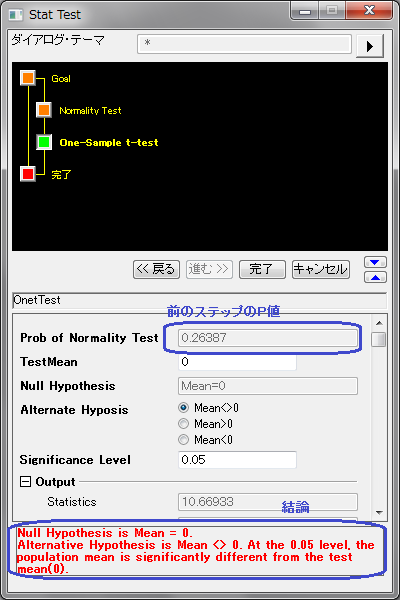This screenshot has width=400, height=600.
Task: Click the settings panel scrollbar thumb
Action: click(379, 339)
